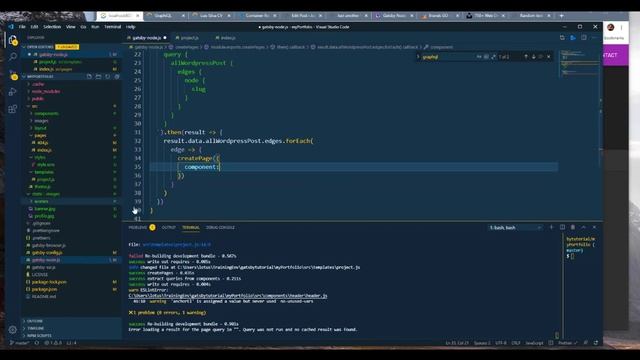The image size is (640, 360).
Task: Go to next find match
Action: point(533,57)
